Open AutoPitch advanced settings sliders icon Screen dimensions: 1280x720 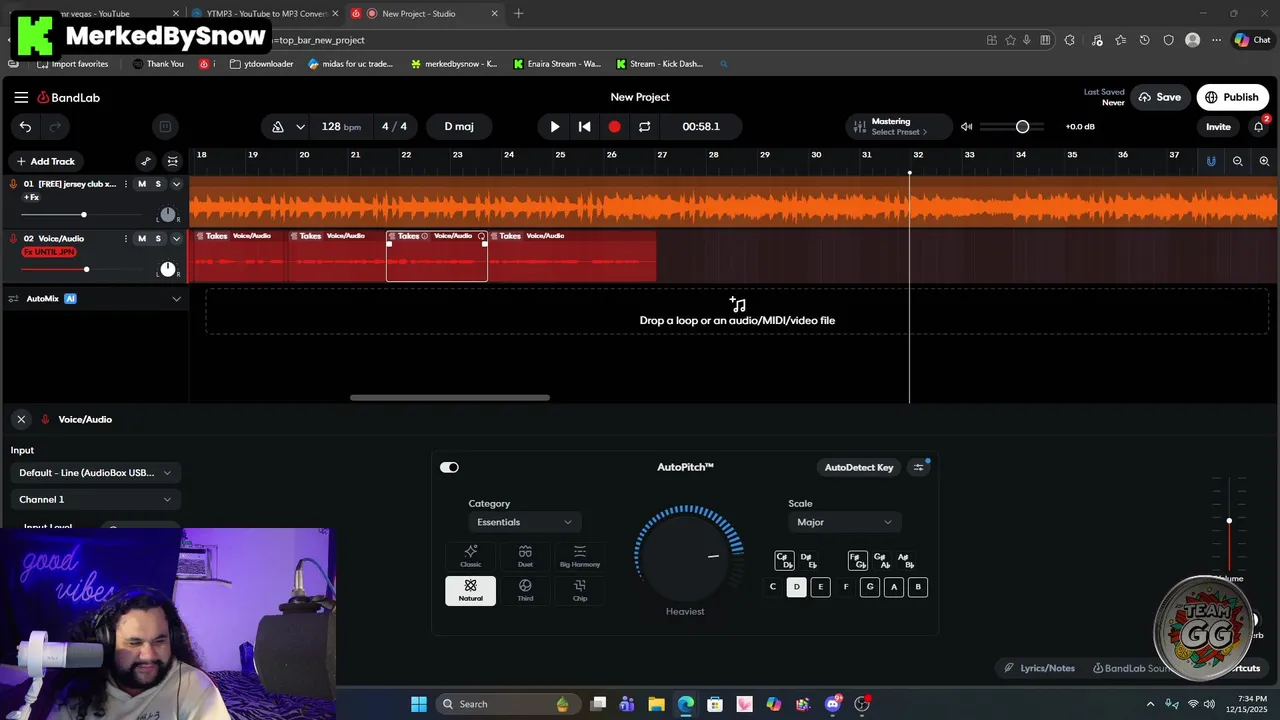point(918,467)
